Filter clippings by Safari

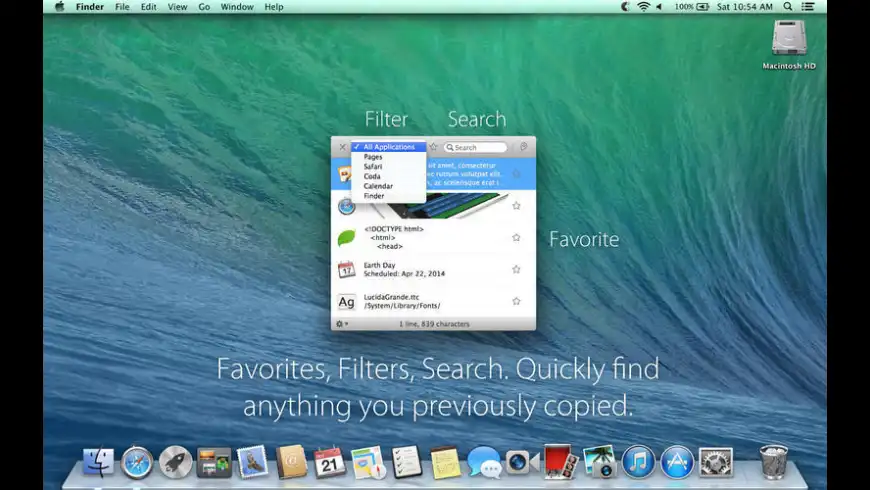(388, 166)
